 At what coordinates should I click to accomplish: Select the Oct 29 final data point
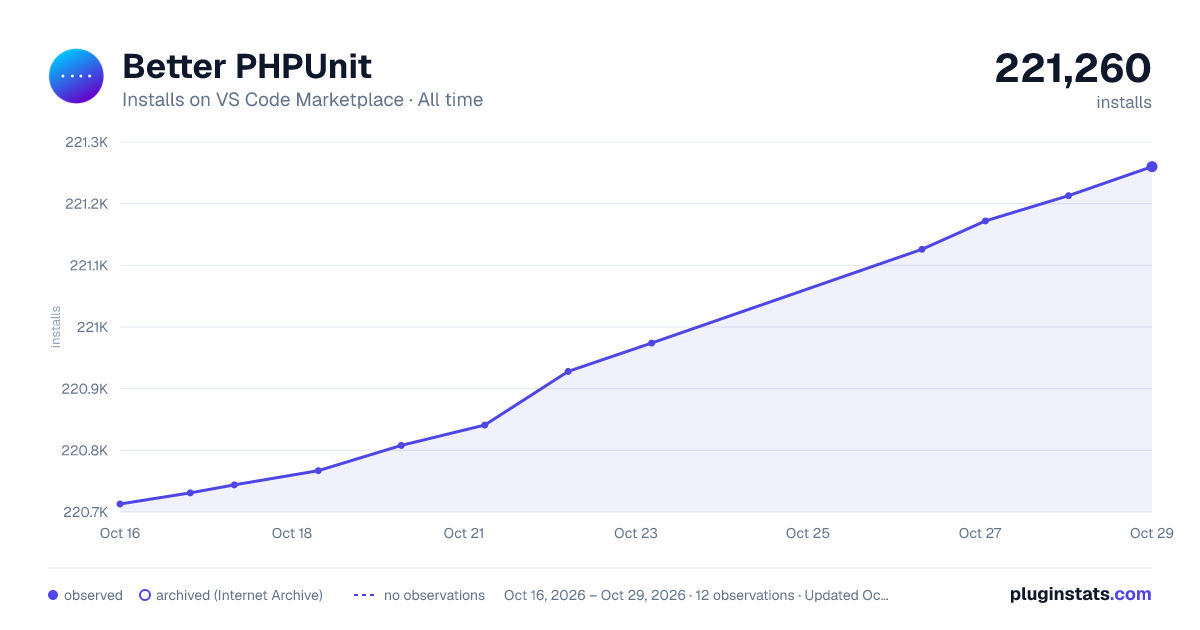pyautogui.click(x=1152, y=167)
